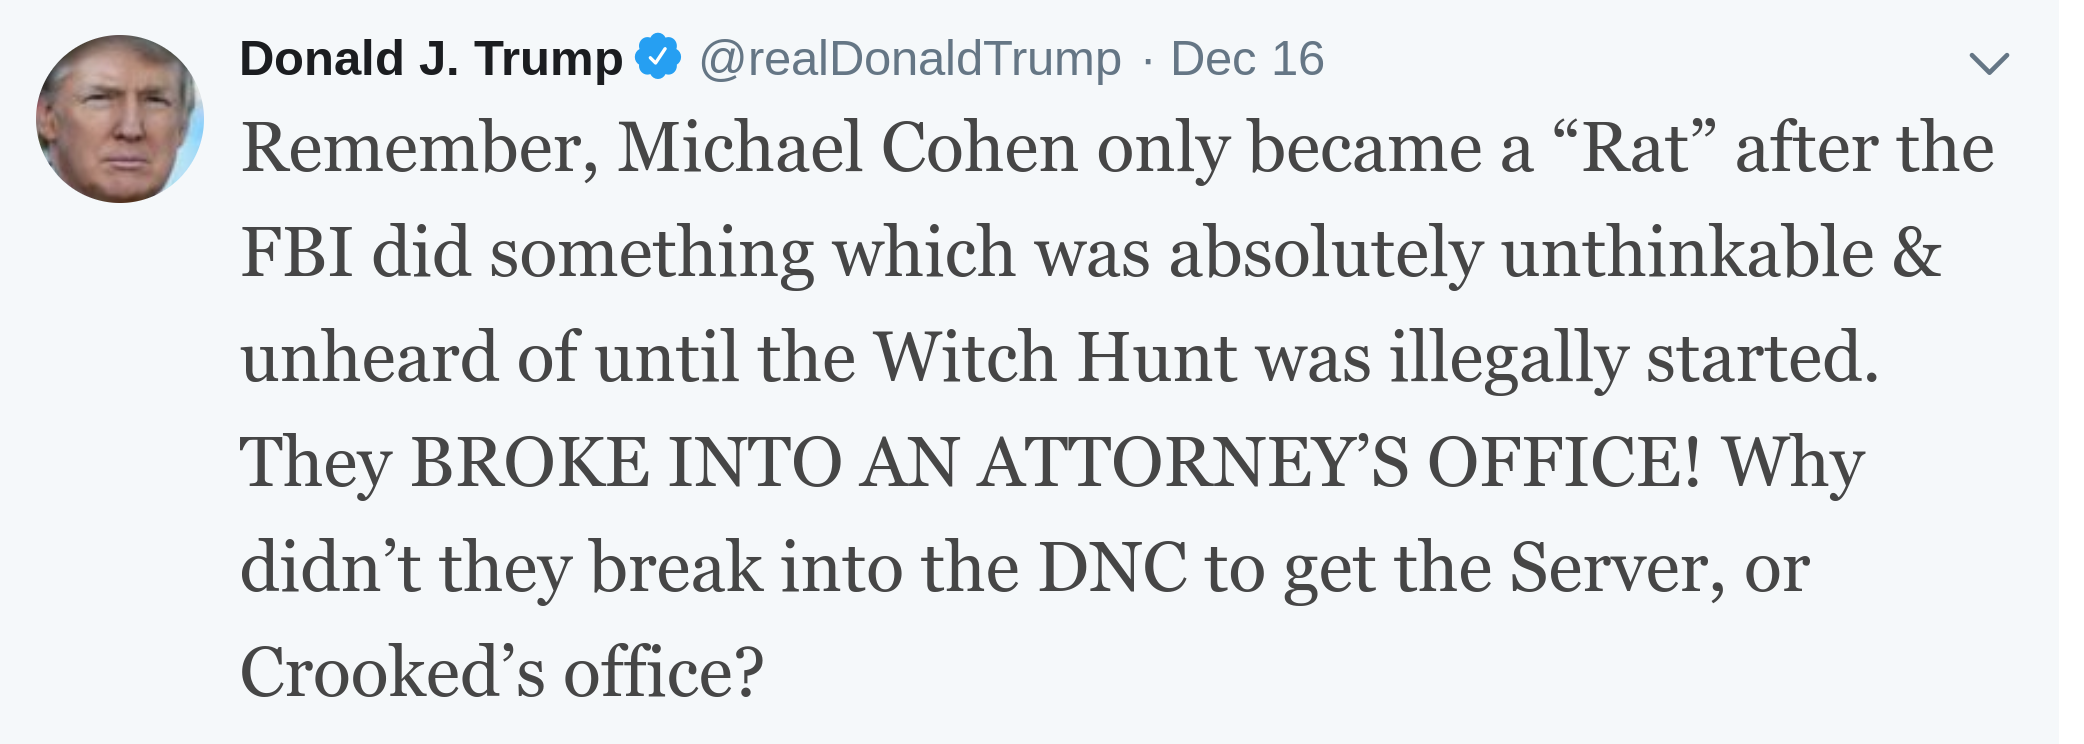Open the tweet options chevron menu

[1988, 64]
